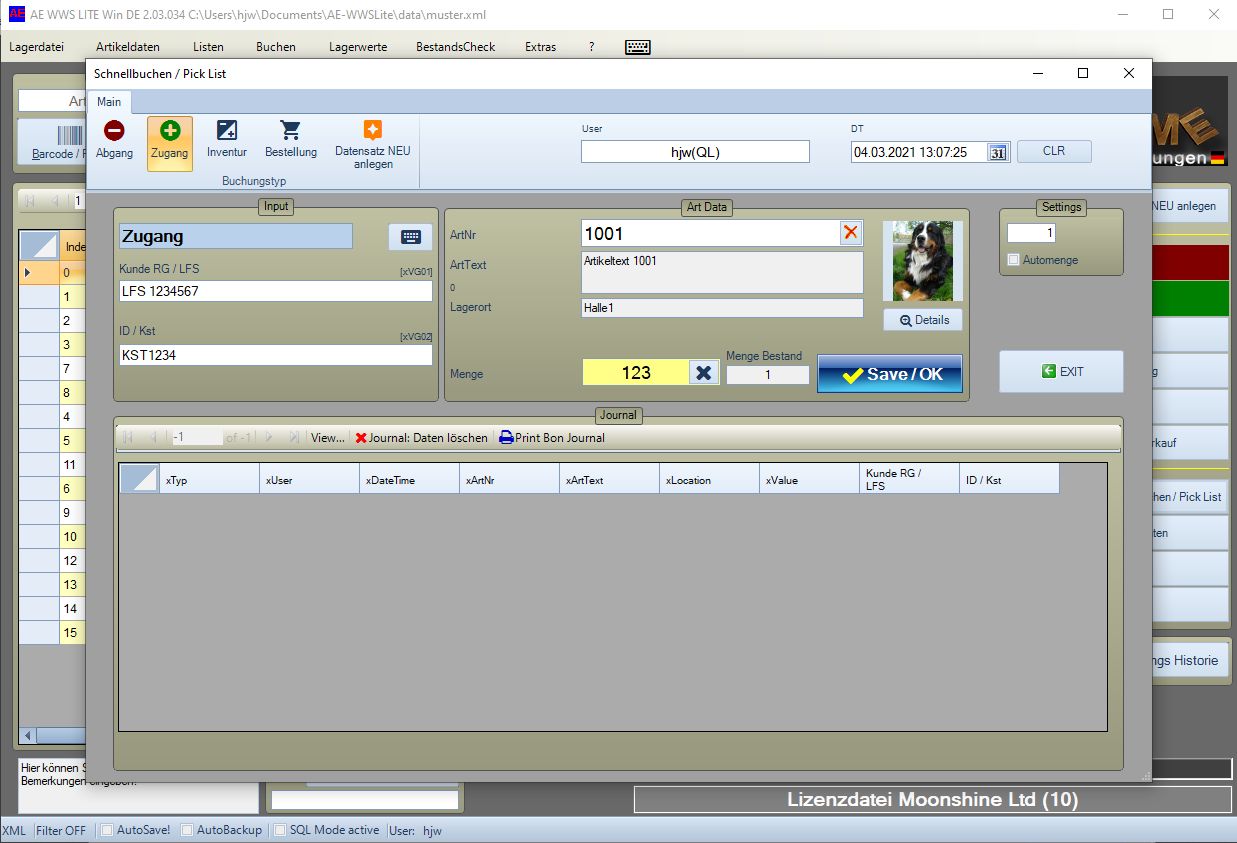The width and height of the screenshot is (1237, 843).
Task: Click the Filter OFF status bar entry
Action: coord(62,830)
